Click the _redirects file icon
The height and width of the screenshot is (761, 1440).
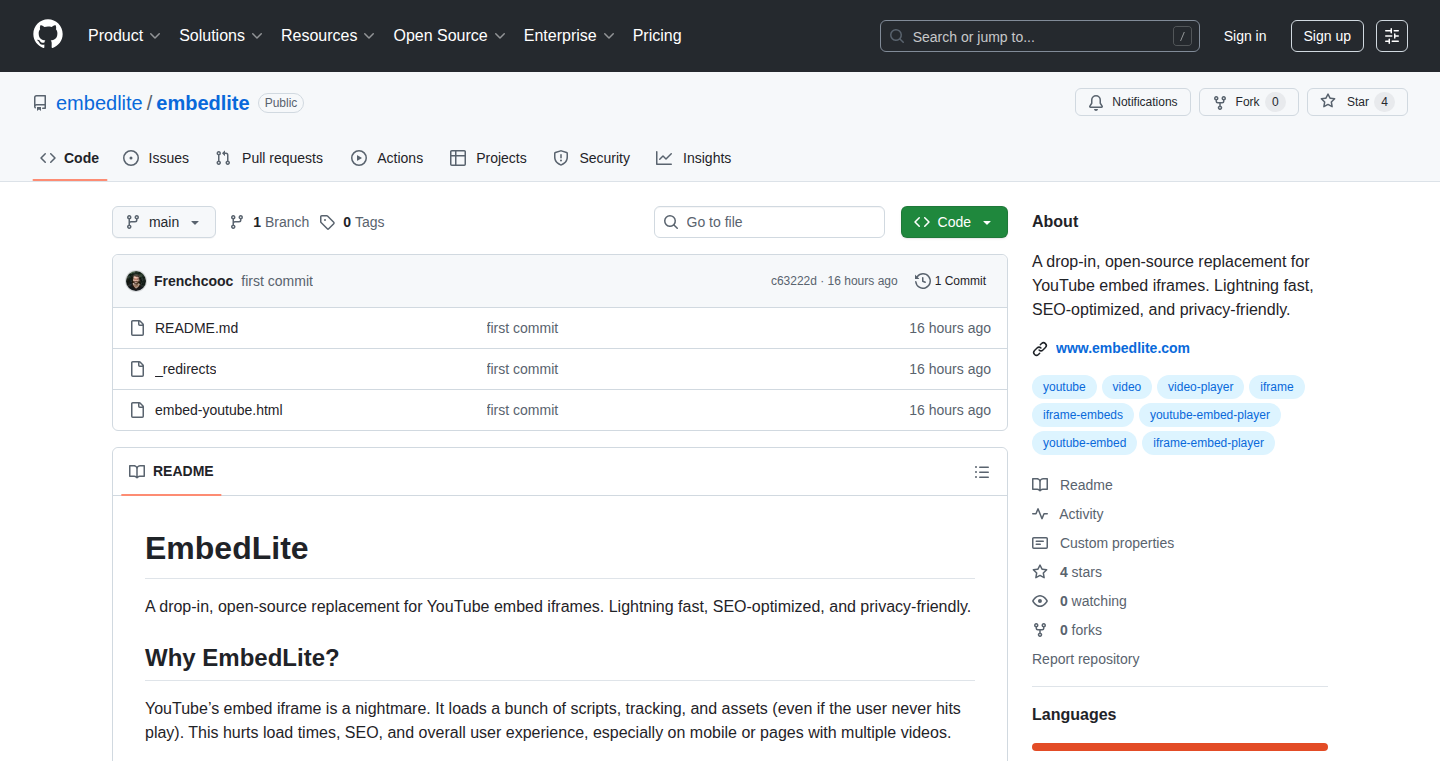(x=137, y=369)
